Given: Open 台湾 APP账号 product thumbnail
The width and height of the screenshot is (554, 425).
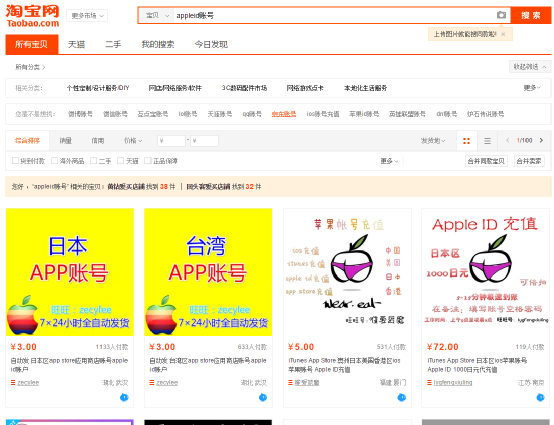Looking at the screenshot, I should [208, 272].
